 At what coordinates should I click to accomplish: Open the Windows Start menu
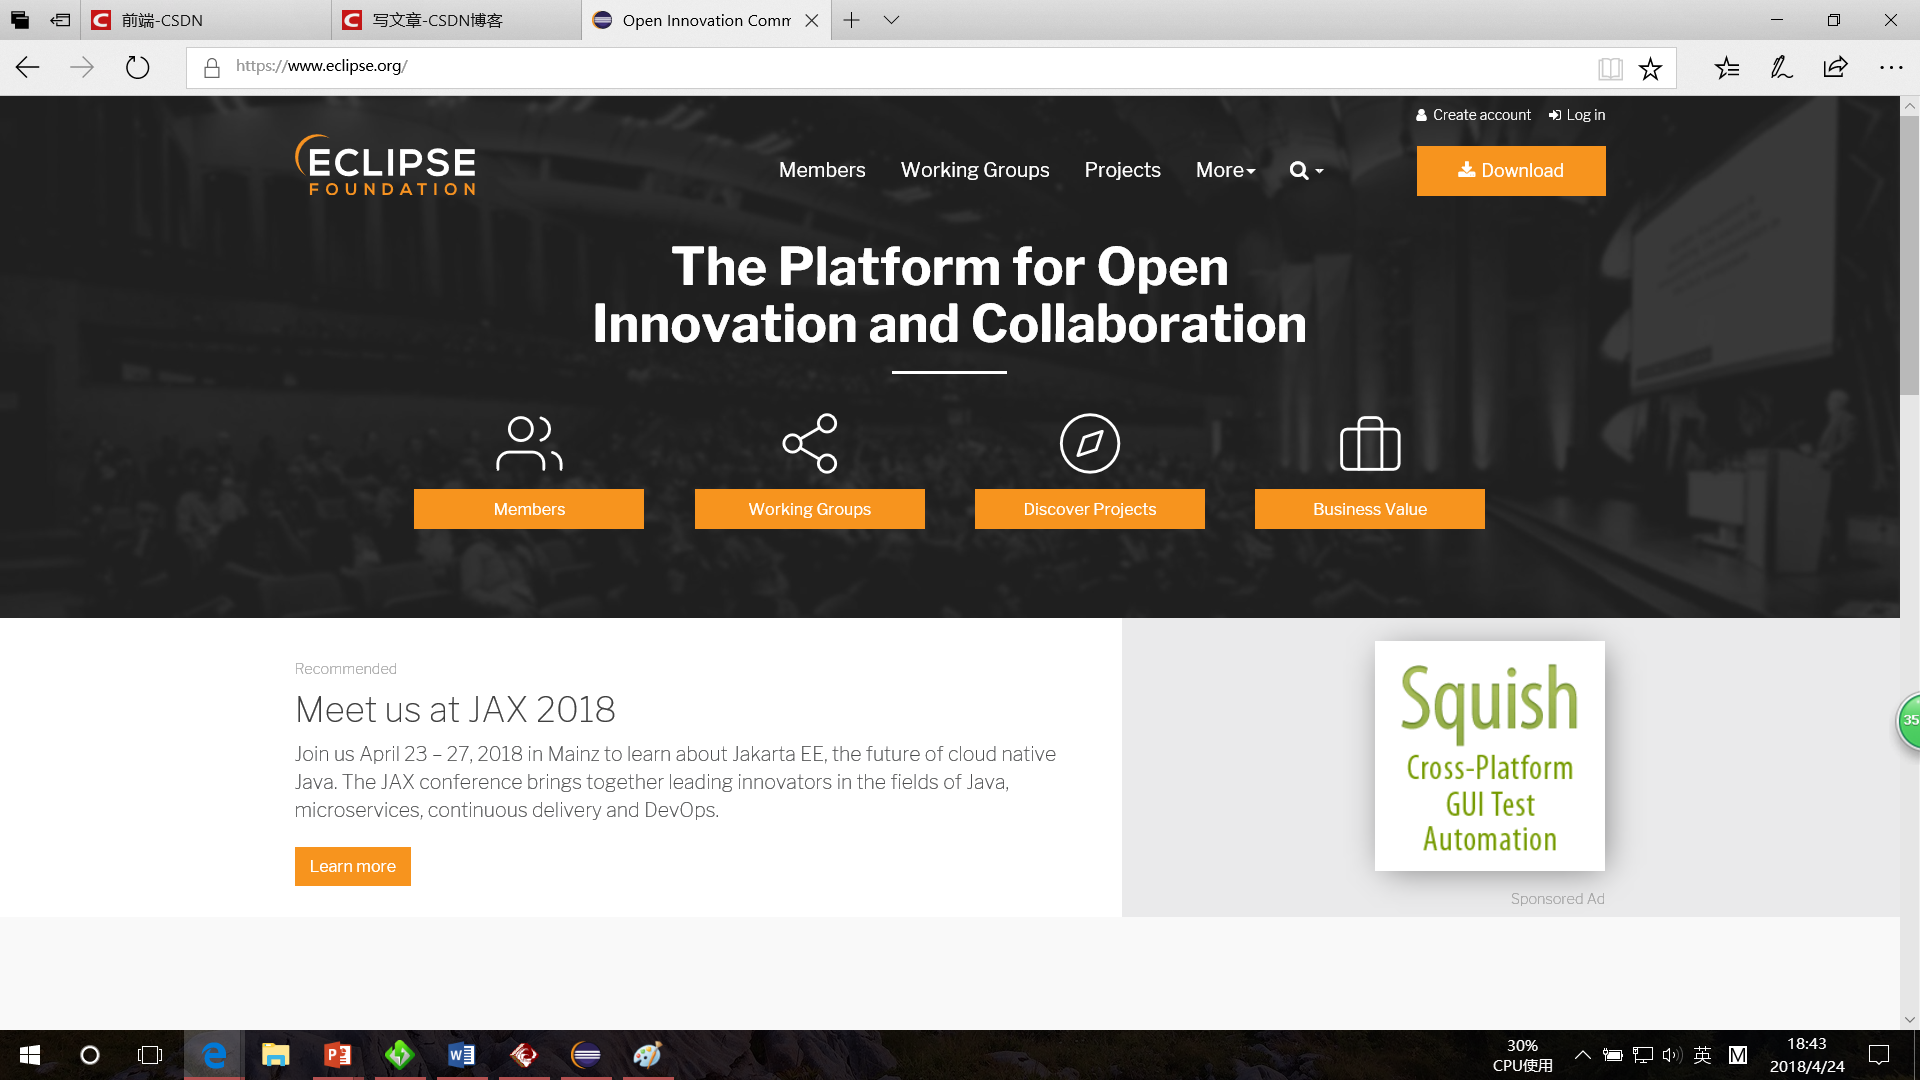coord(30,1055)
